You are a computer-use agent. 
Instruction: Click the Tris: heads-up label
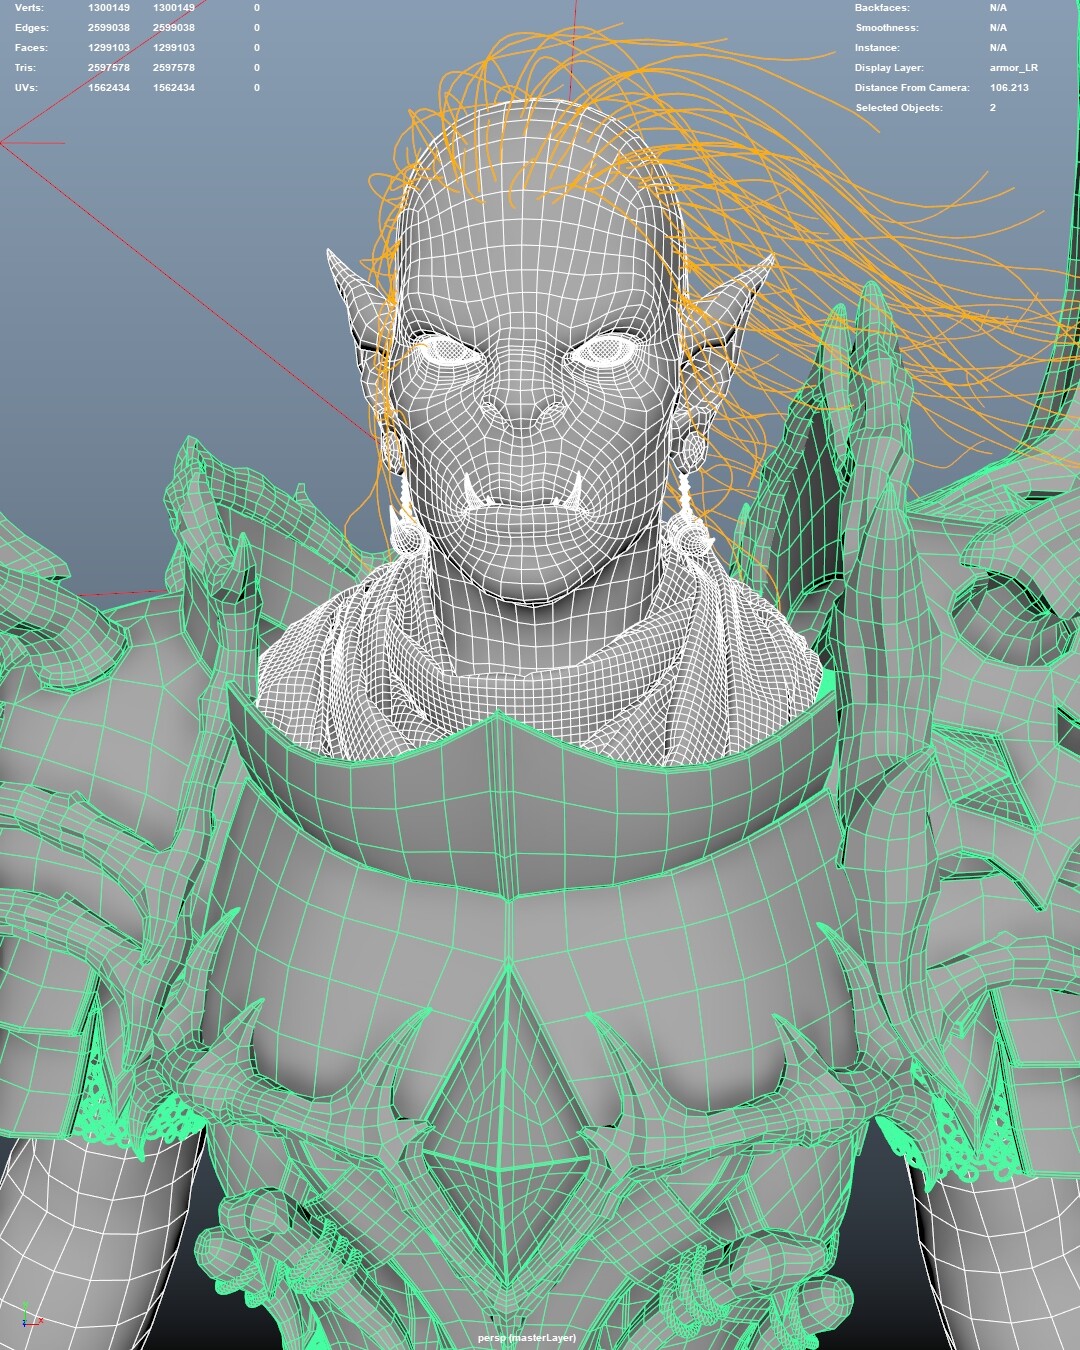pos(25,67)
